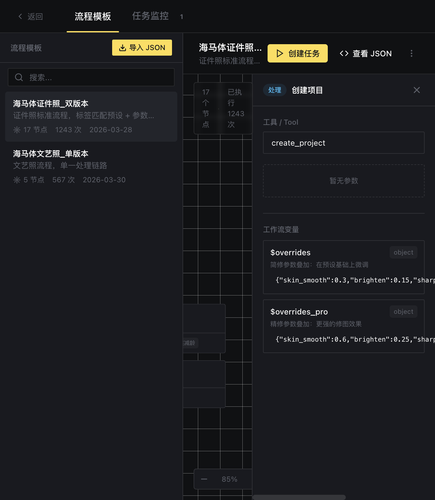Screen dimensions: 435x500
Task: Go back using the 返回 button
Action: pos(30,16)
